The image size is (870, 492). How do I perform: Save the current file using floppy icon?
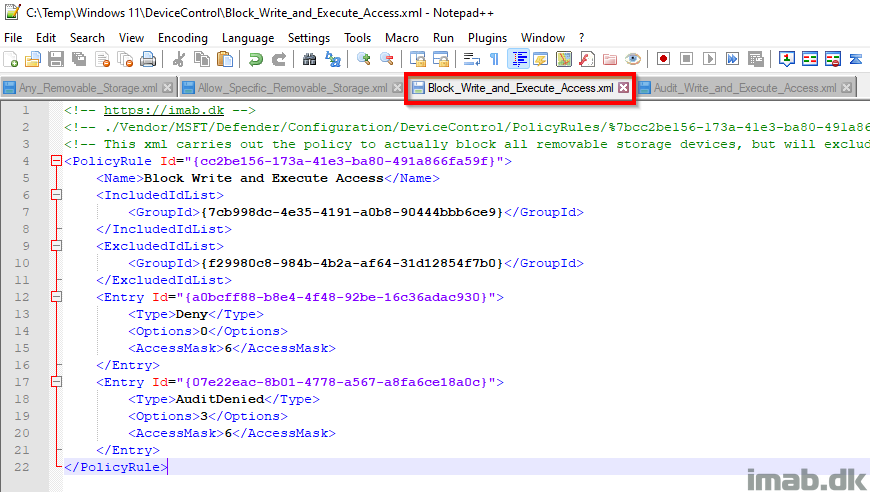(x=56, y=59)
